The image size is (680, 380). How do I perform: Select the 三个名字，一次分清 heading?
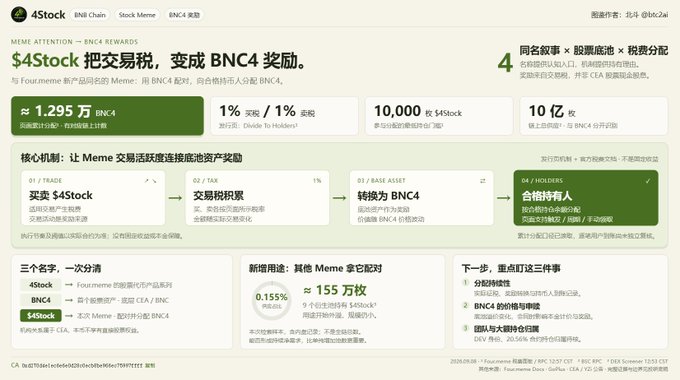click(x=60, y=268)
